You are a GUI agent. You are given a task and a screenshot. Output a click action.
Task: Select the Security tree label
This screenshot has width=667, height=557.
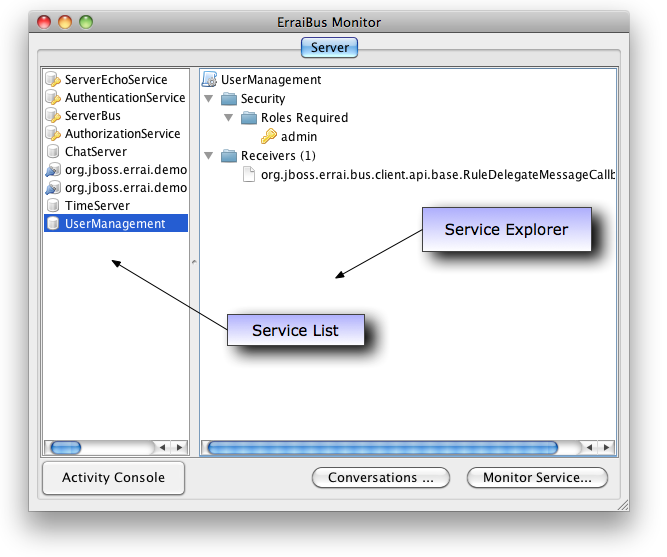(x=263, y=99)
